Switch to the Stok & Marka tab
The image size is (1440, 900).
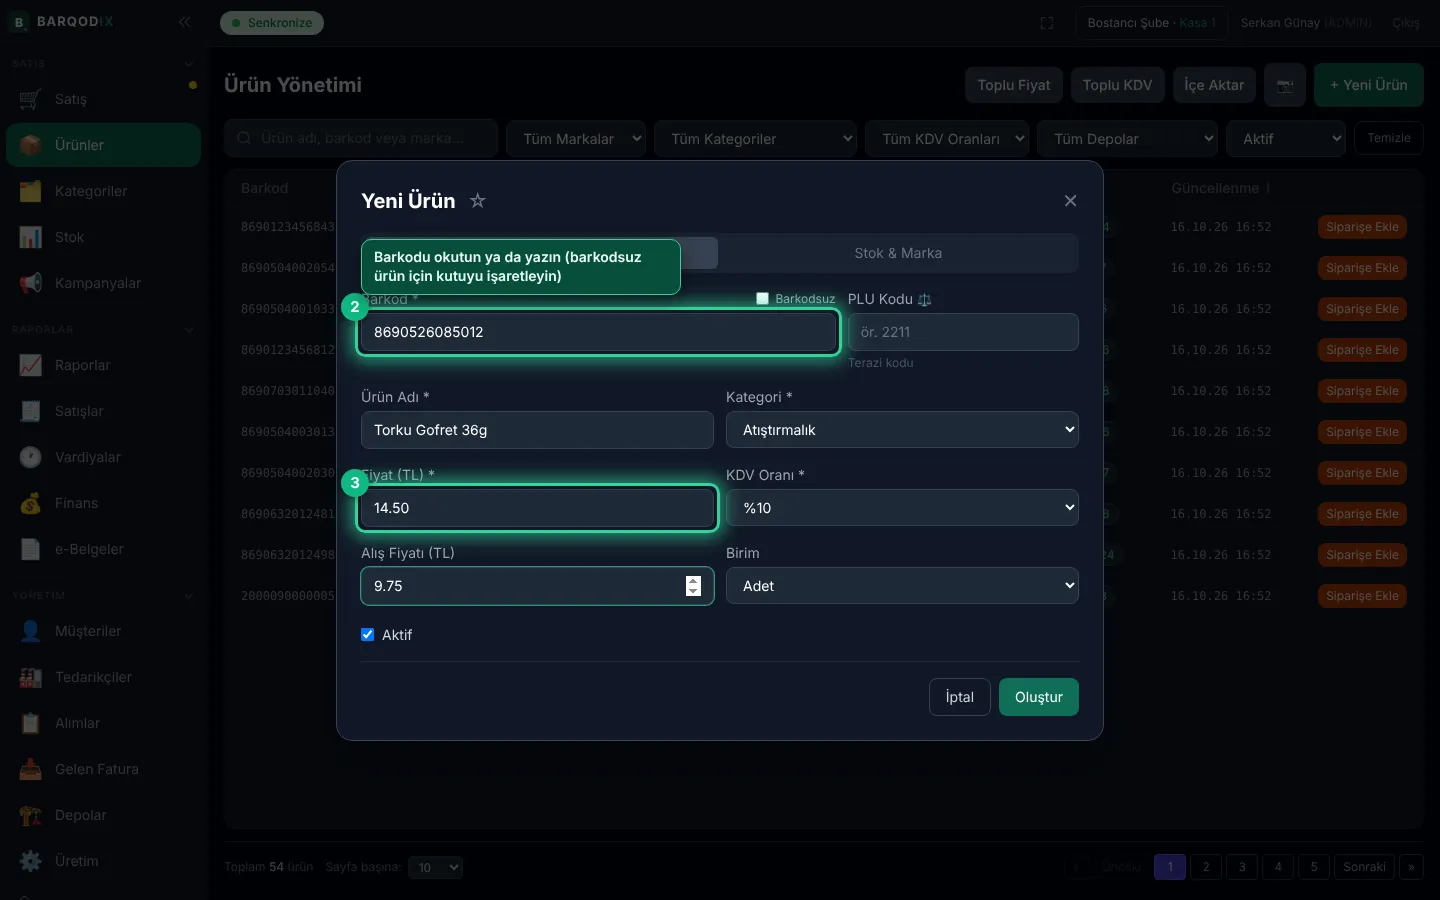coord(898,253)
